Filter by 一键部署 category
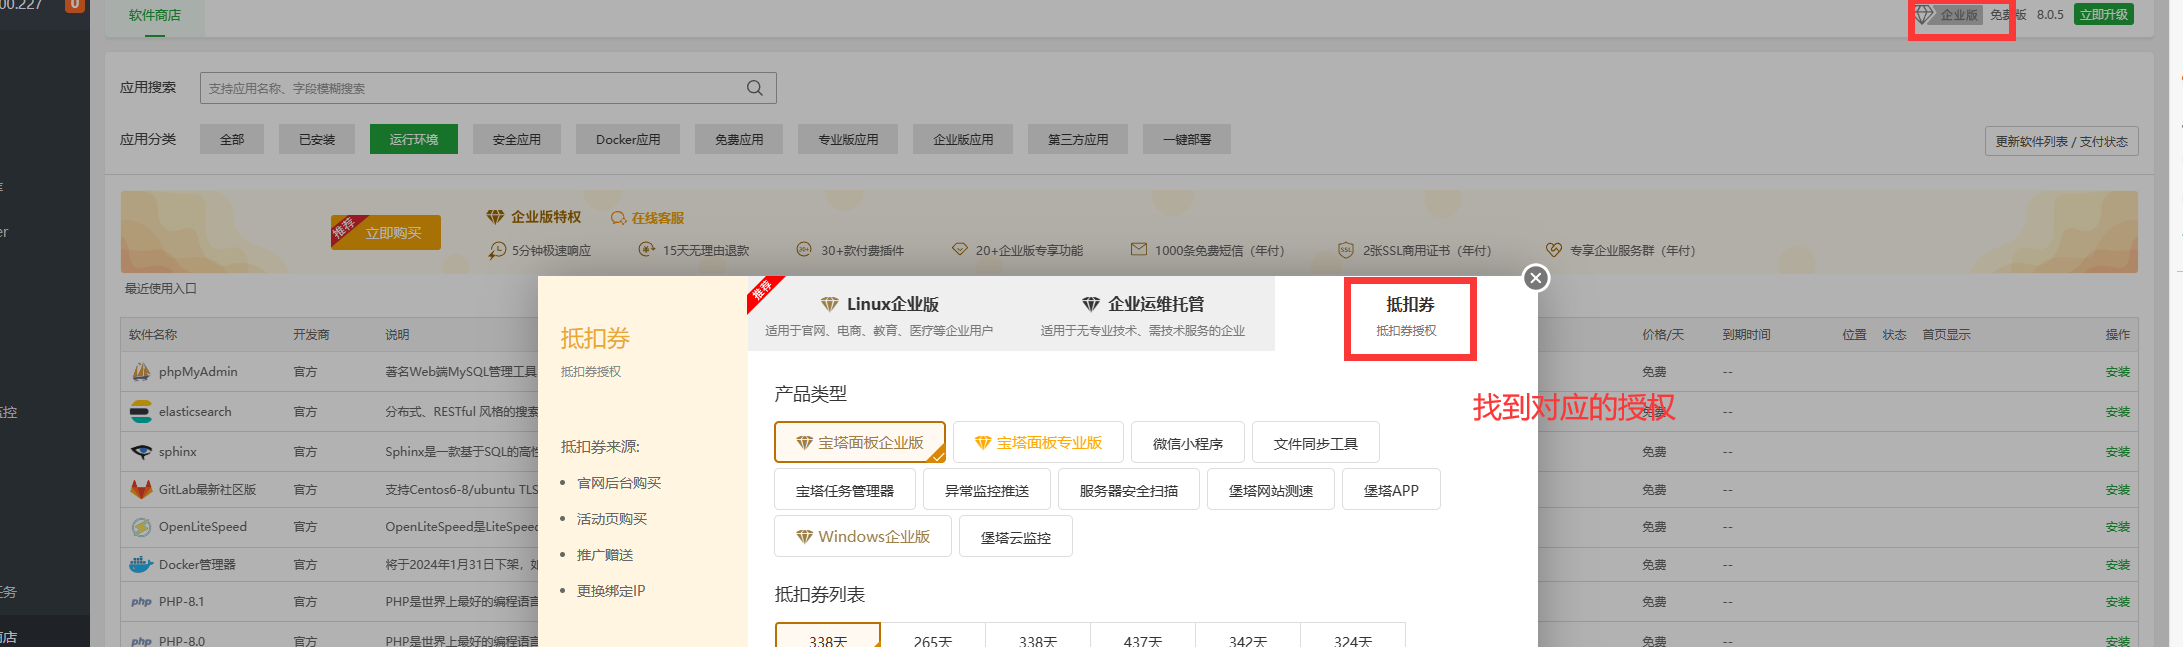 click(1187, 139)
